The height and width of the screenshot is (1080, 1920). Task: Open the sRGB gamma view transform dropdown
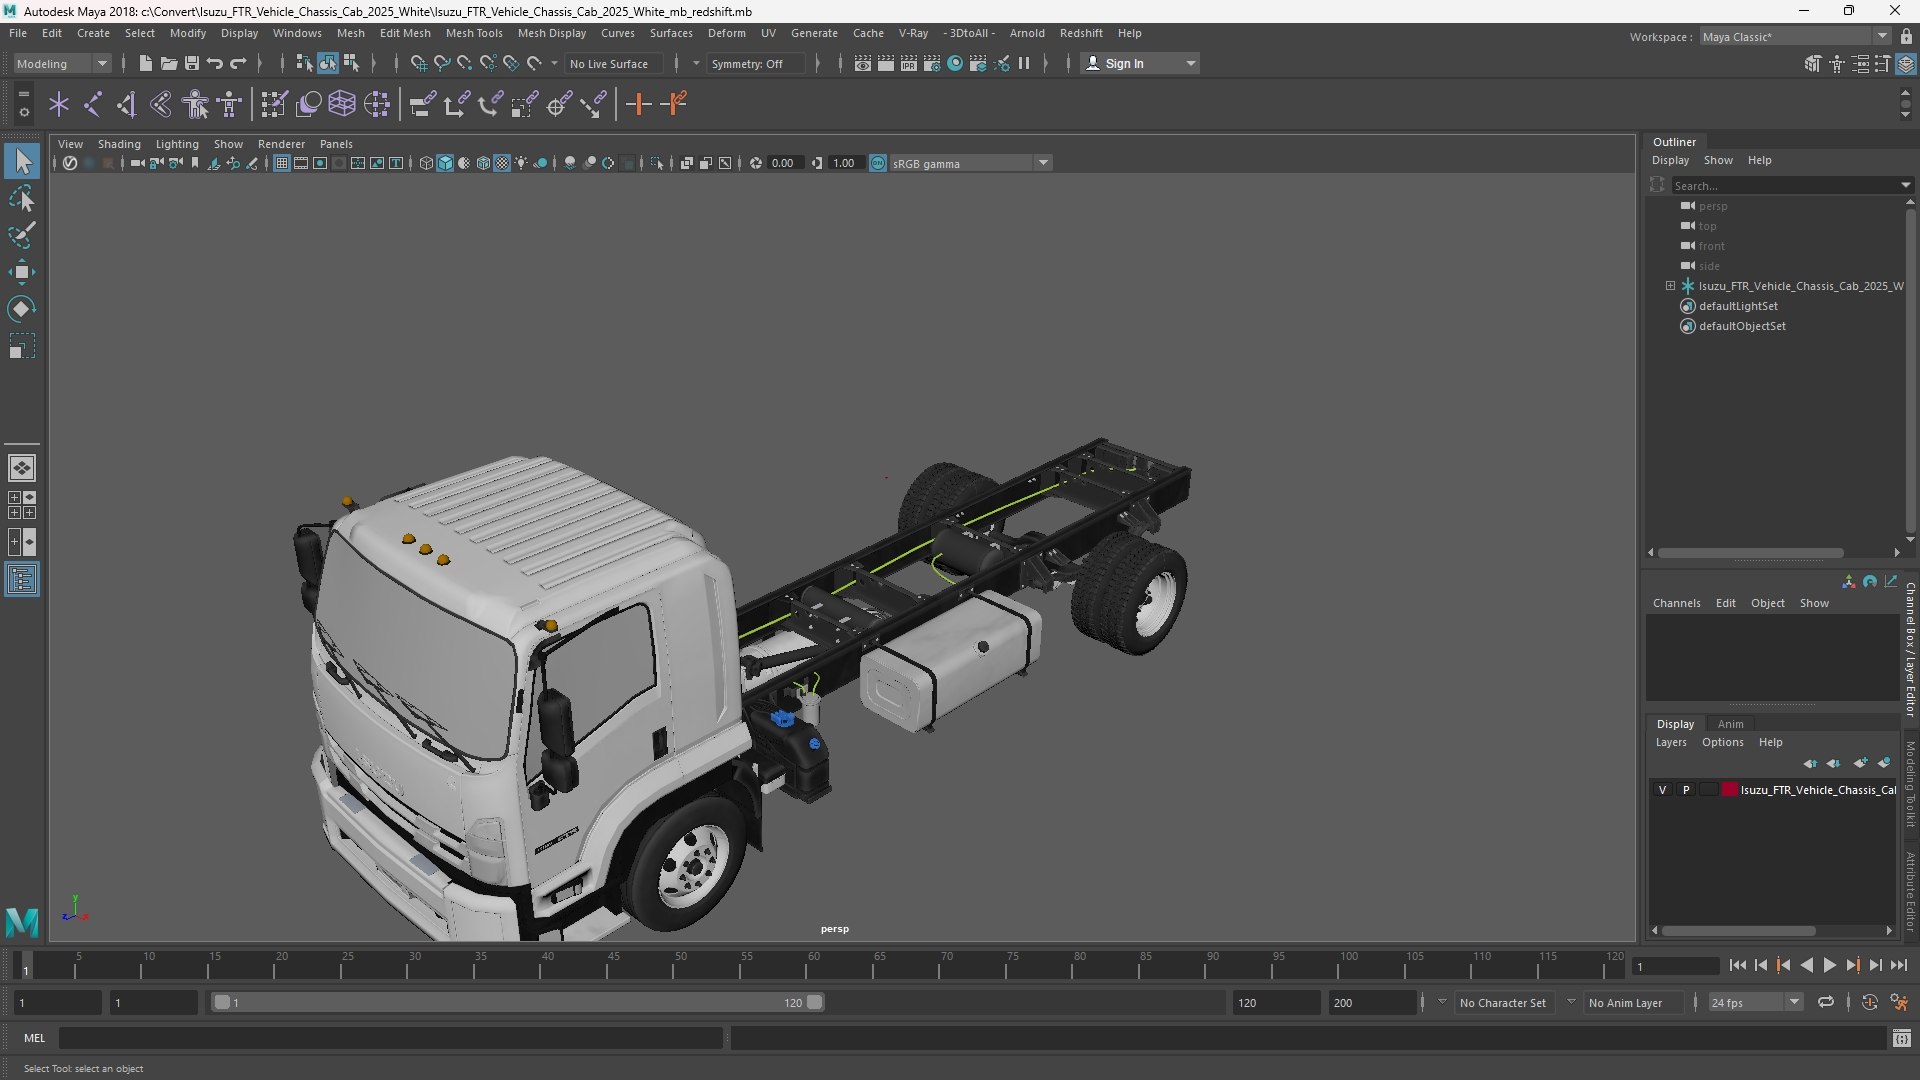(x=970, y=163)
